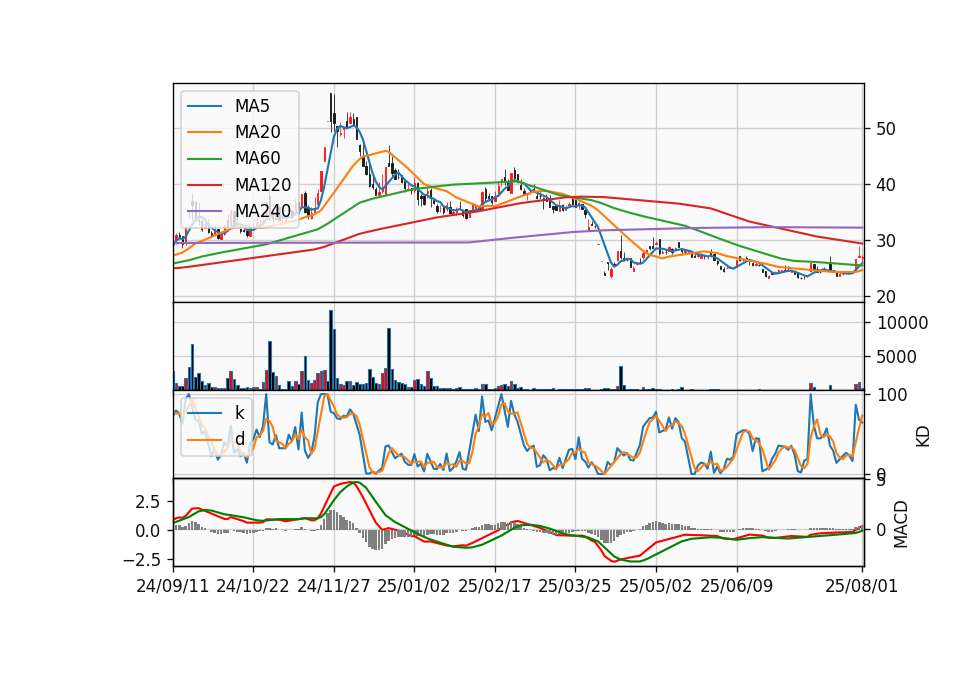Click the 2.5 MACD axis label

point(148,502)
